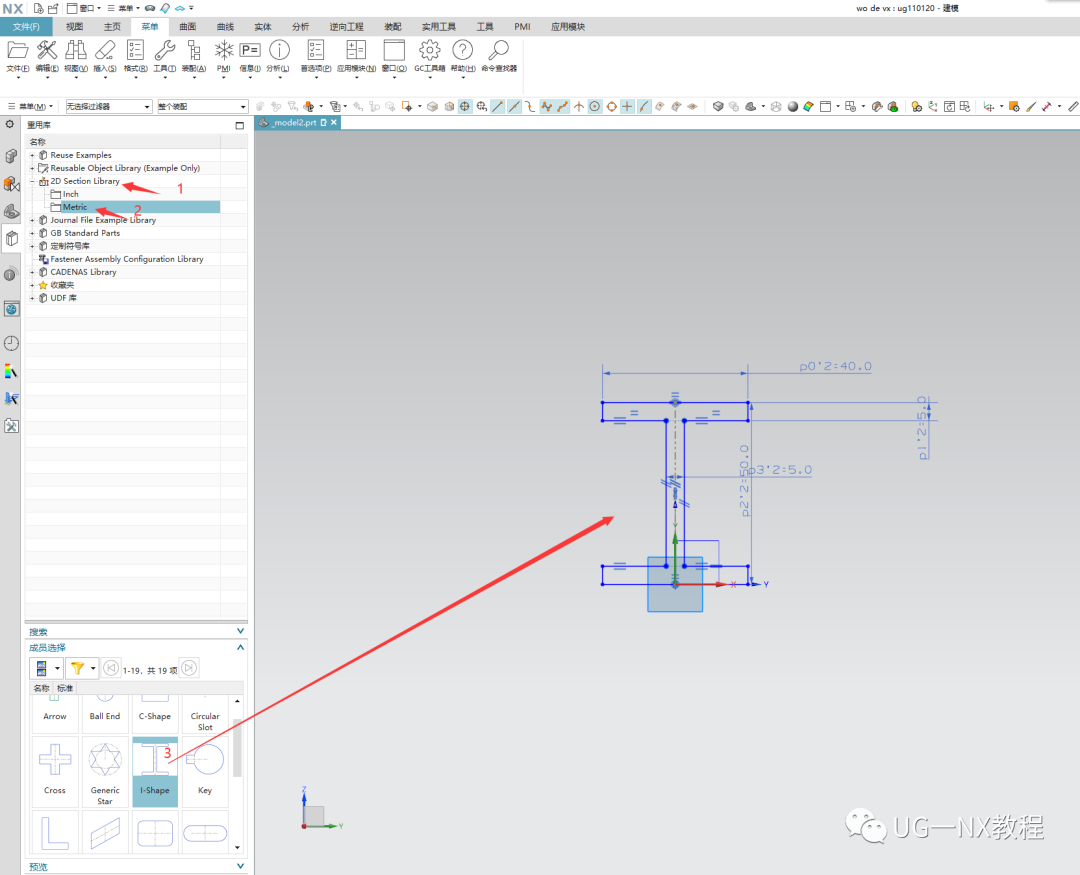Select the Inch folder in tree

pos(70,194)
